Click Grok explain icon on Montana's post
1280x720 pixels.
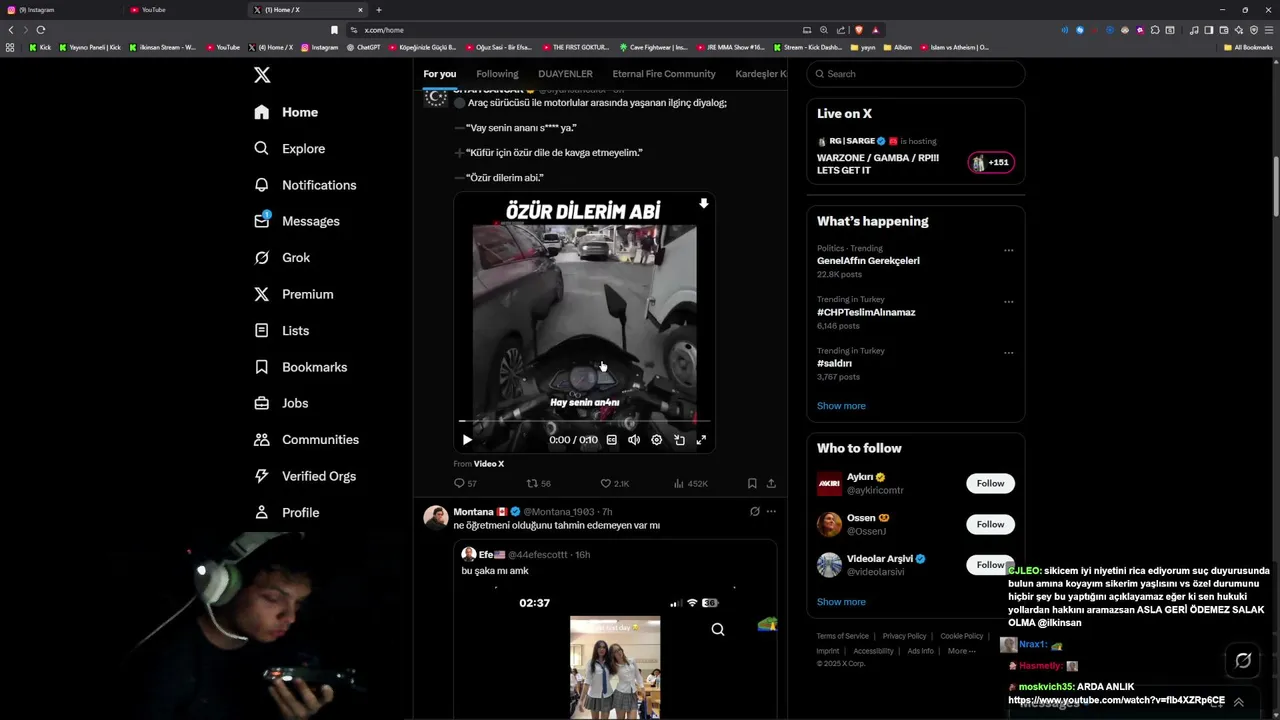click(x=754, y=511)
